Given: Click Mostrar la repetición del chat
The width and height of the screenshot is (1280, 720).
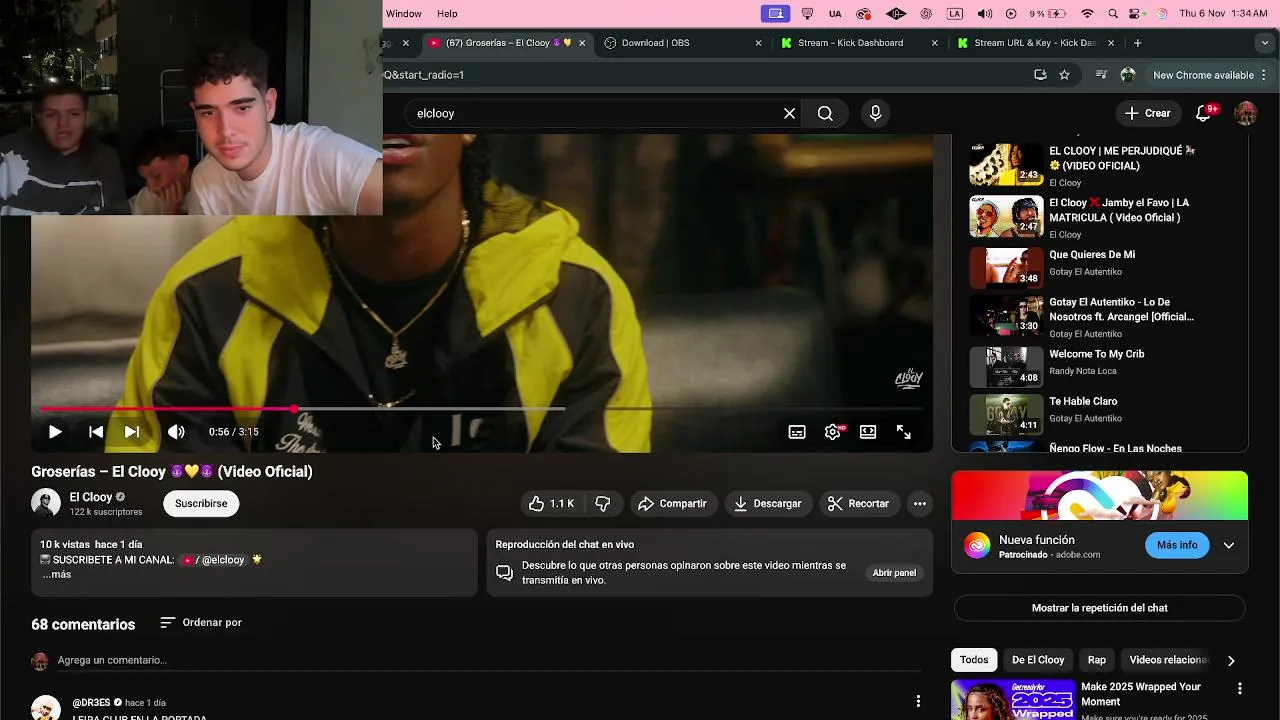Looking at the screenshot, I should click(x=1099, y=608).
